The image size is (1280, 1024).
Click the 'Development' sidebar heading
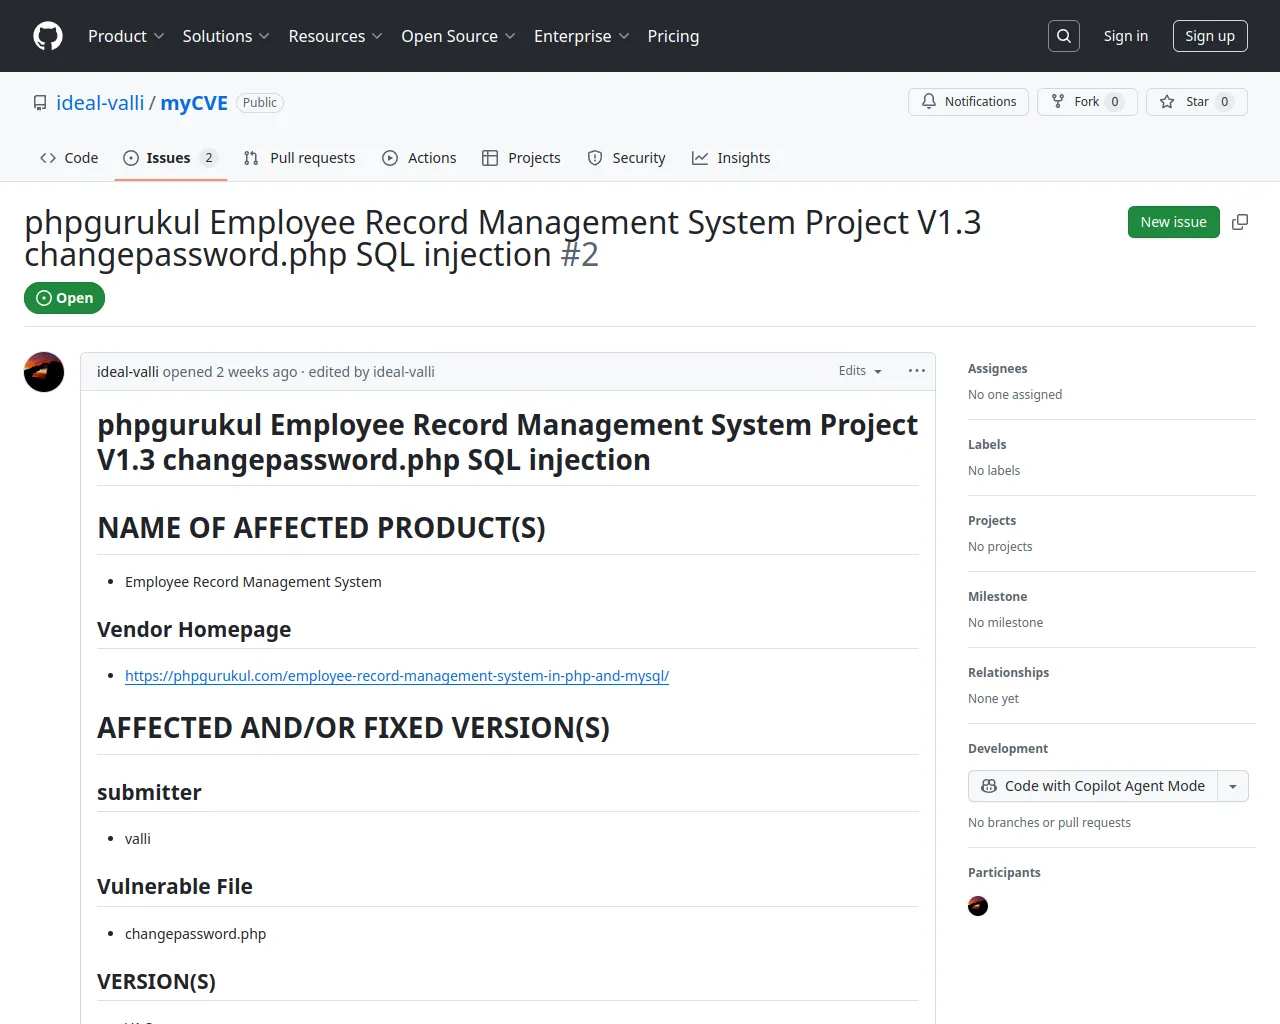tap(1008, 749)
